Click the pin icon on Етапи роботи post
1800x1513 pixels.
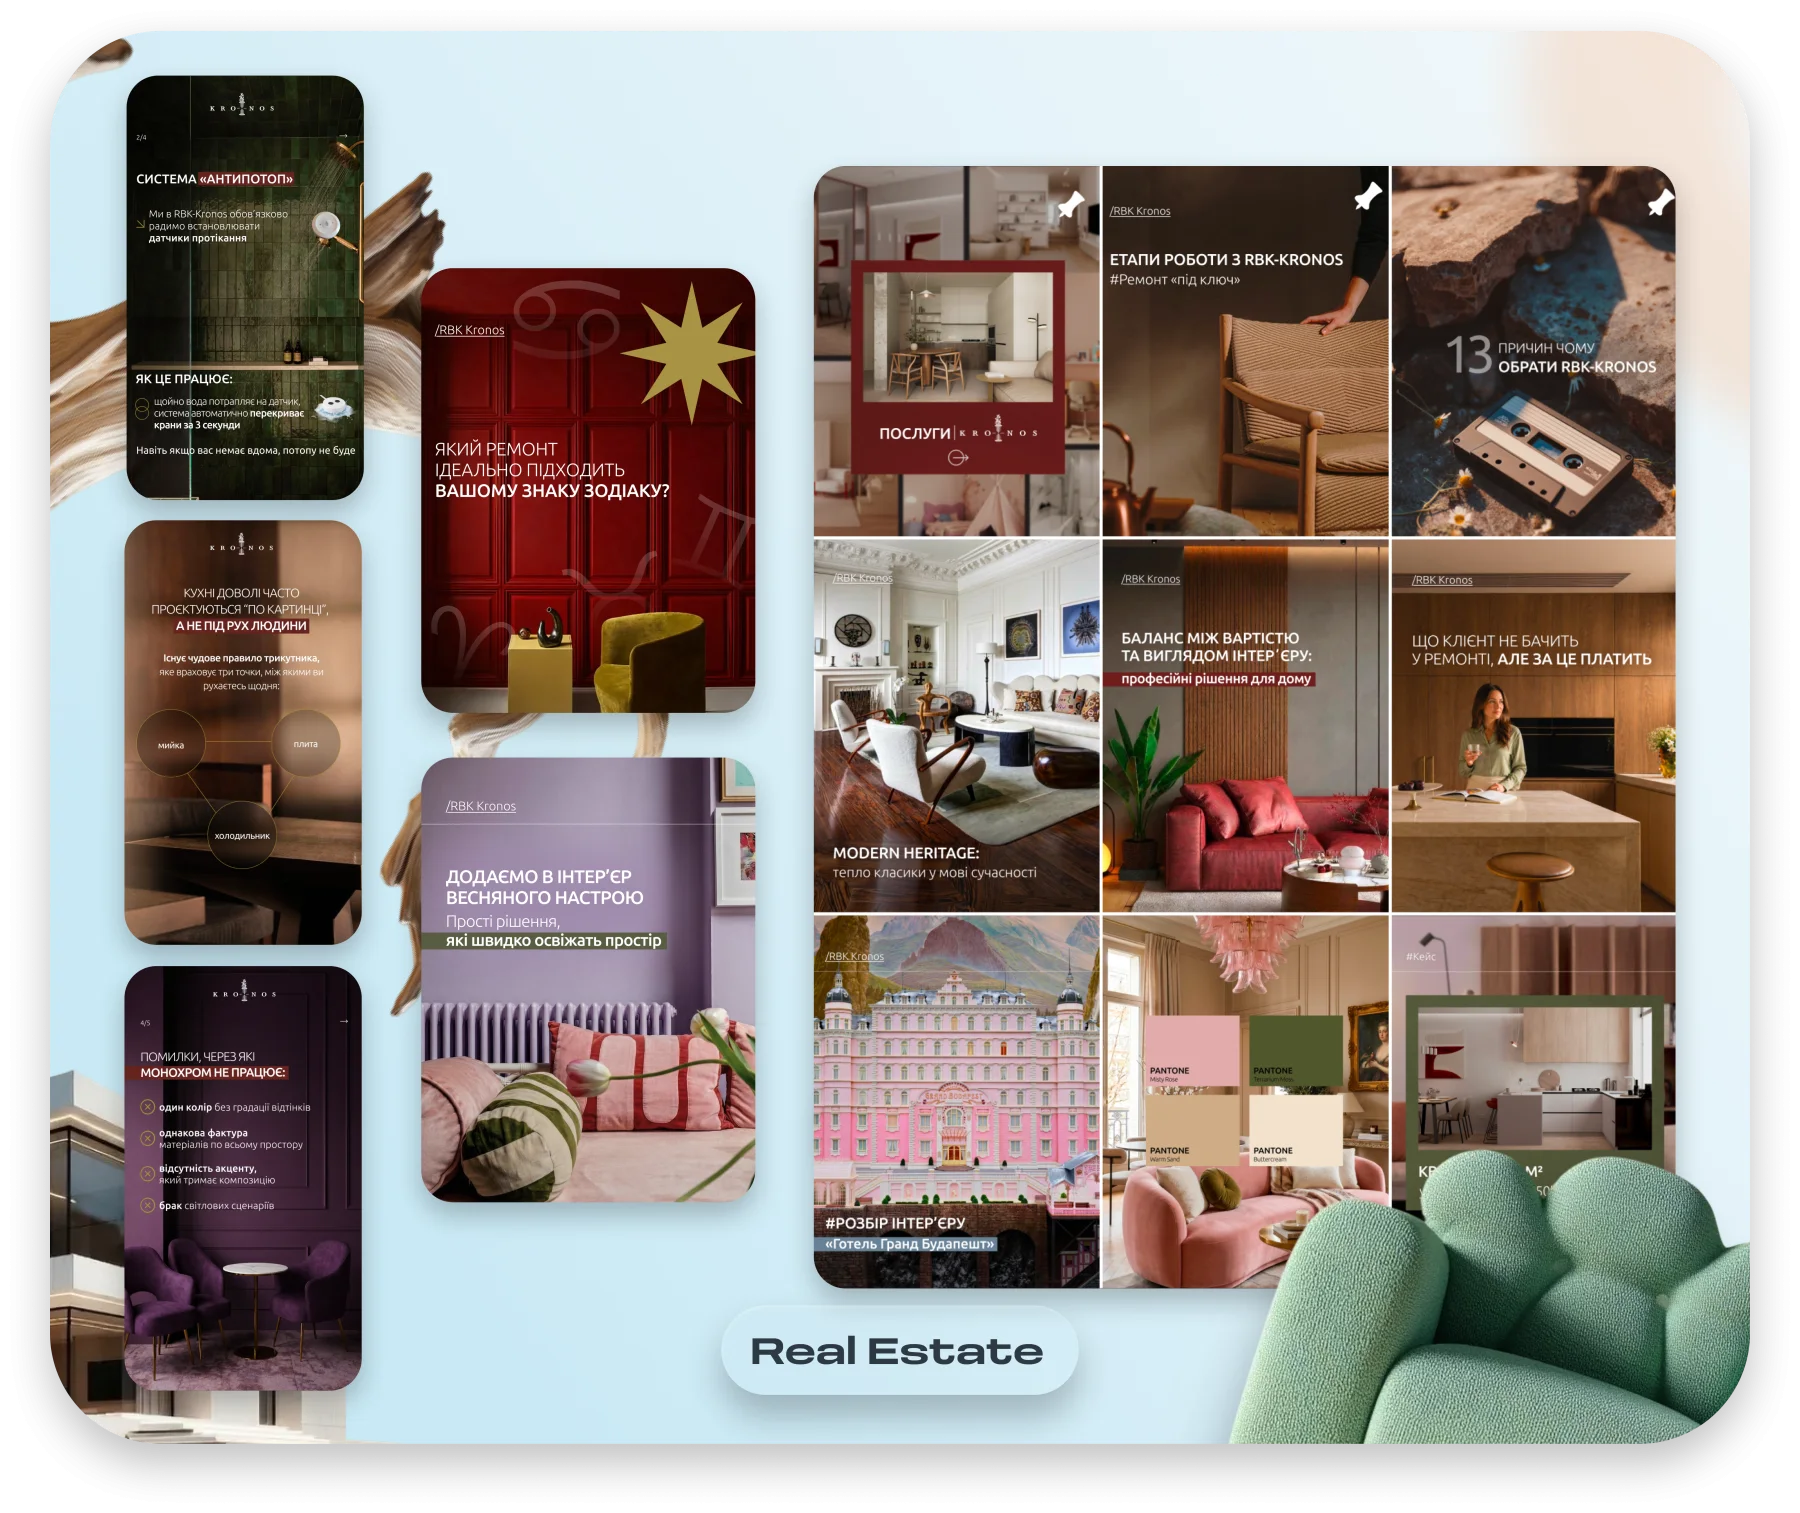[x=1367, y=196]
